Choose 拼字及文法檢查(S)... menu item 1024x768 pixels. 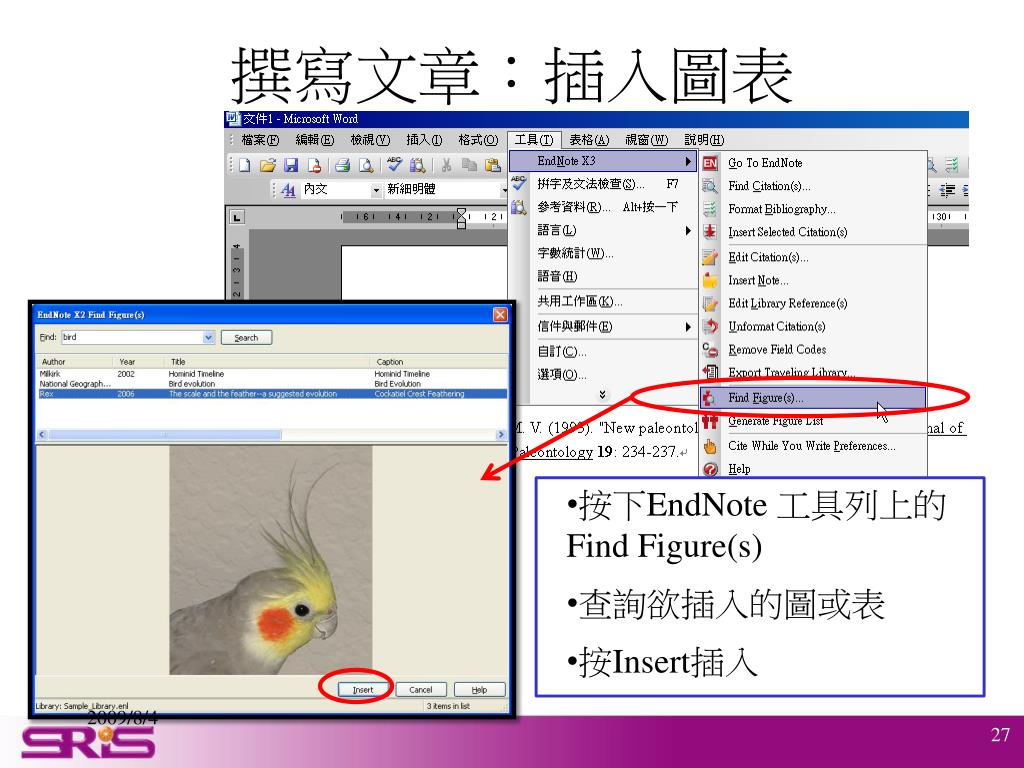[x=603, y=184]
